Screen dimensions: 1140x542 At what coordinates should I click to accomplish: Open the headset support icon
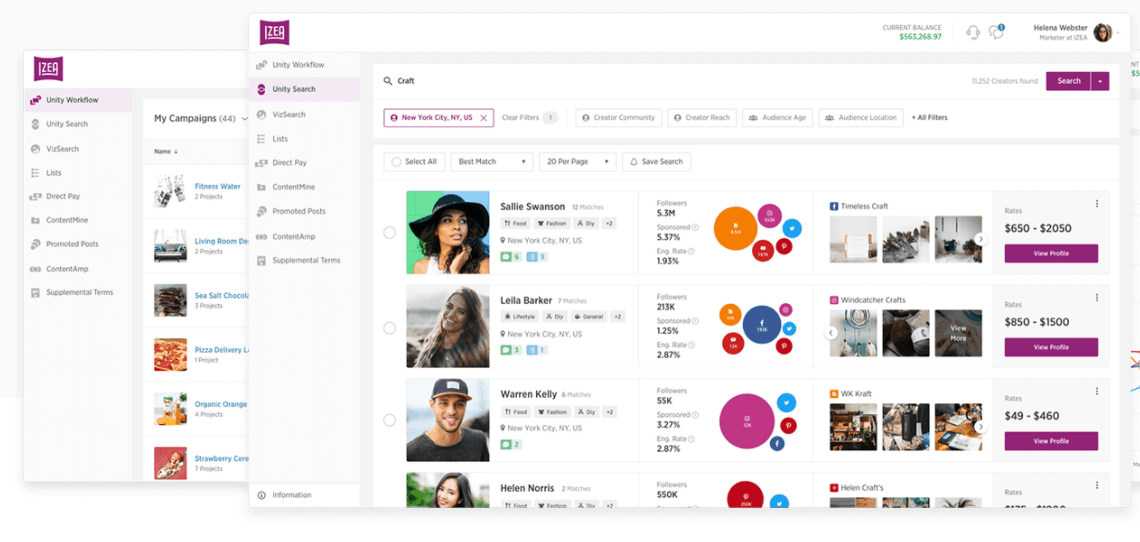973,33
